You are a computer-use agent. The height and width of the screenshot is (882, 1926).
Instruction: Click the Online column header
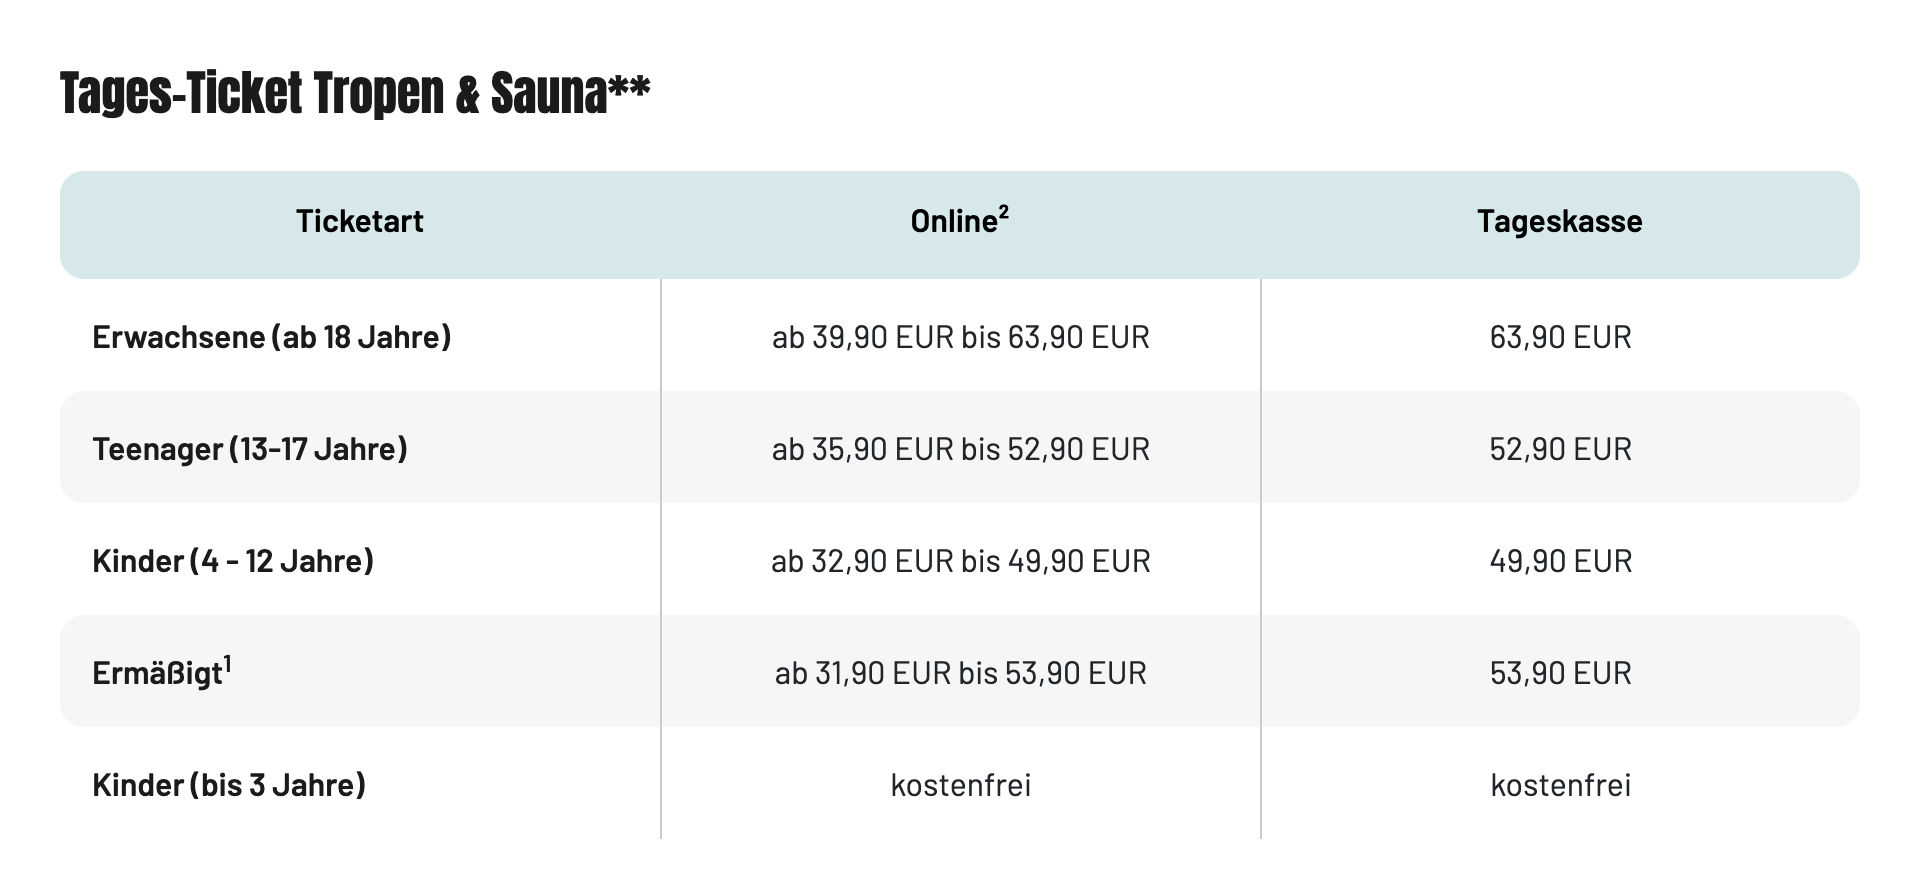(959, 221)
